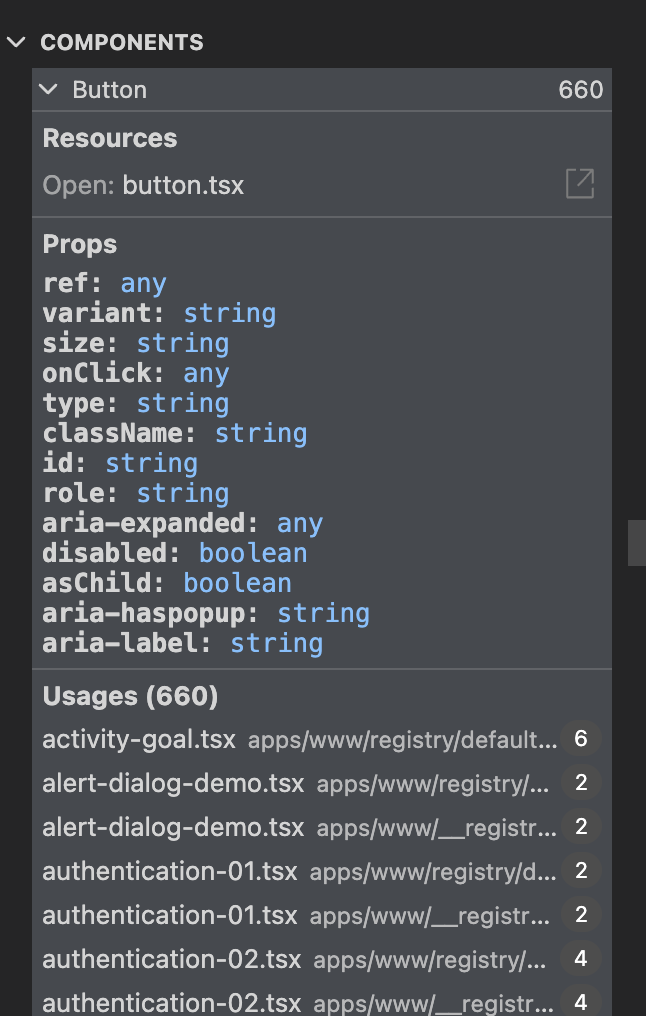Click the count badge 6 on activity-goal.tsx

[581, 738]
